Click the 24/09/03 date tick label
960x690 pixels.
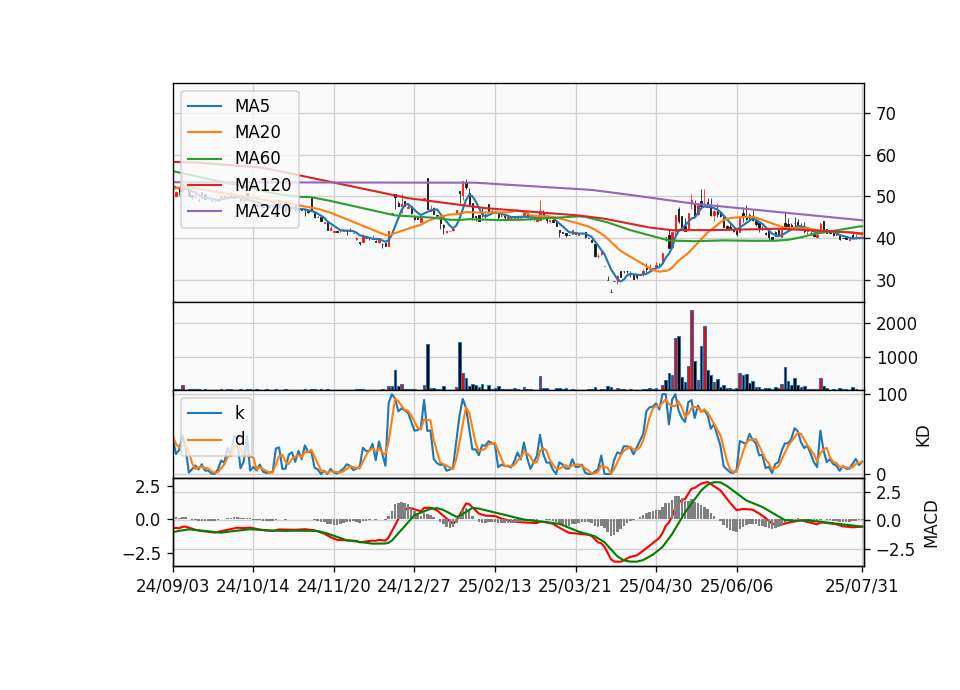click(x=173, y=586)
